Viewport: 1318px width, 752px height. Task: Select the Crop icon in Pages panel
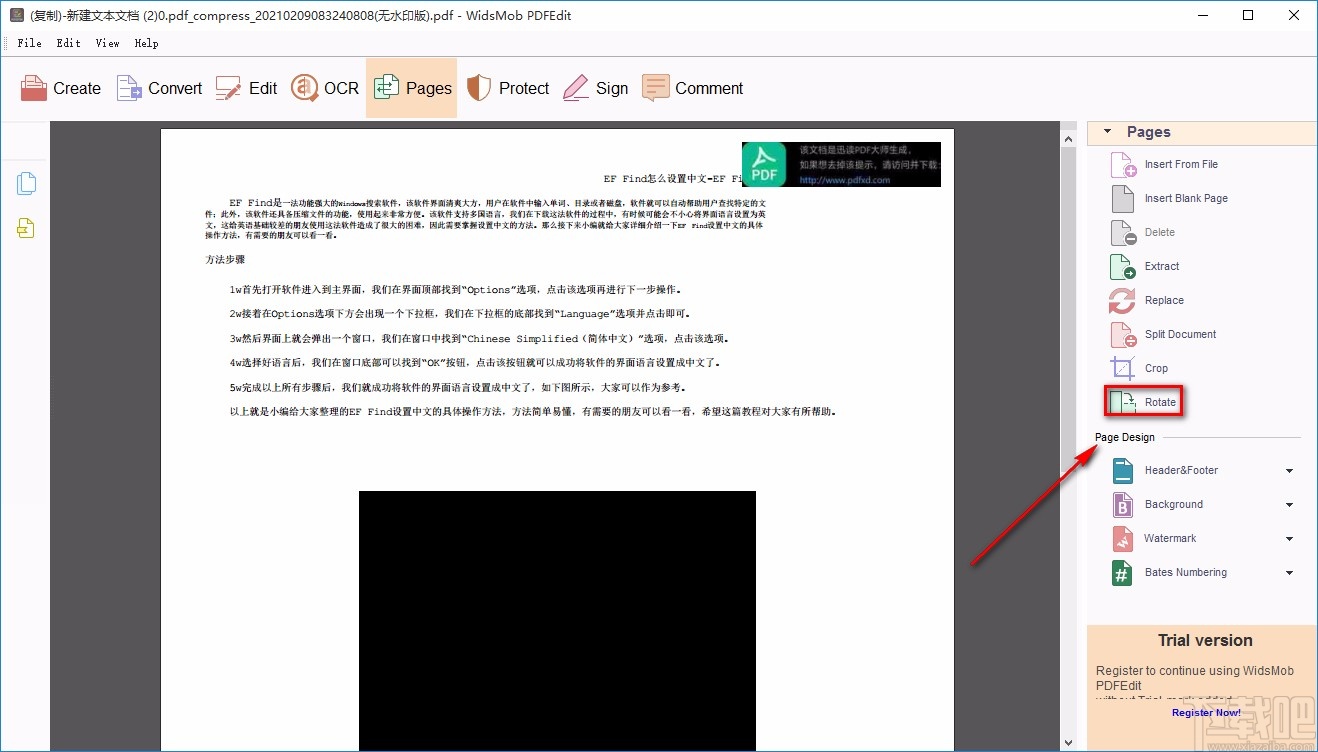coord(1121,368)
